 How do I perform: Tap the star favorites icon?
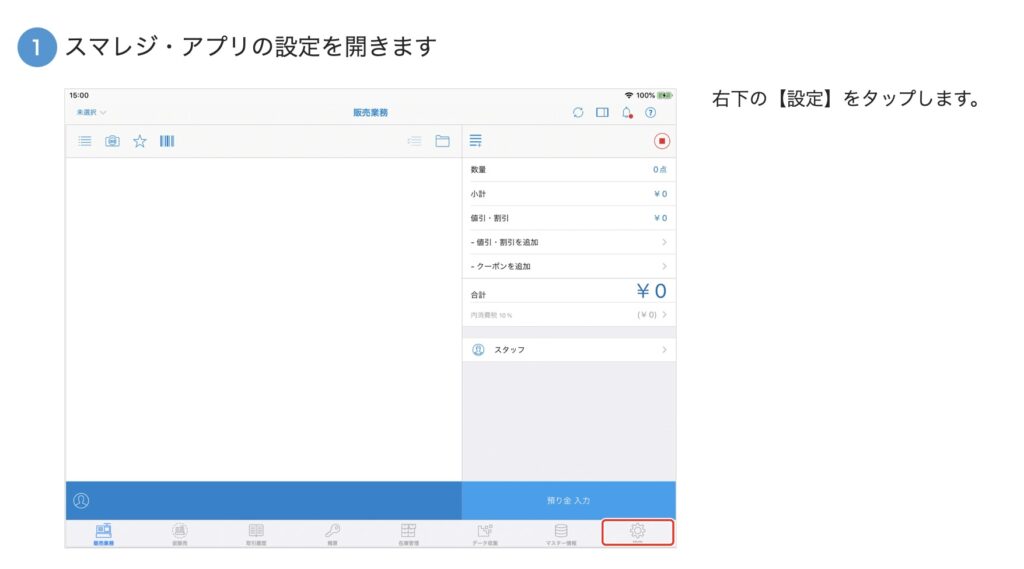pos(140,141)
